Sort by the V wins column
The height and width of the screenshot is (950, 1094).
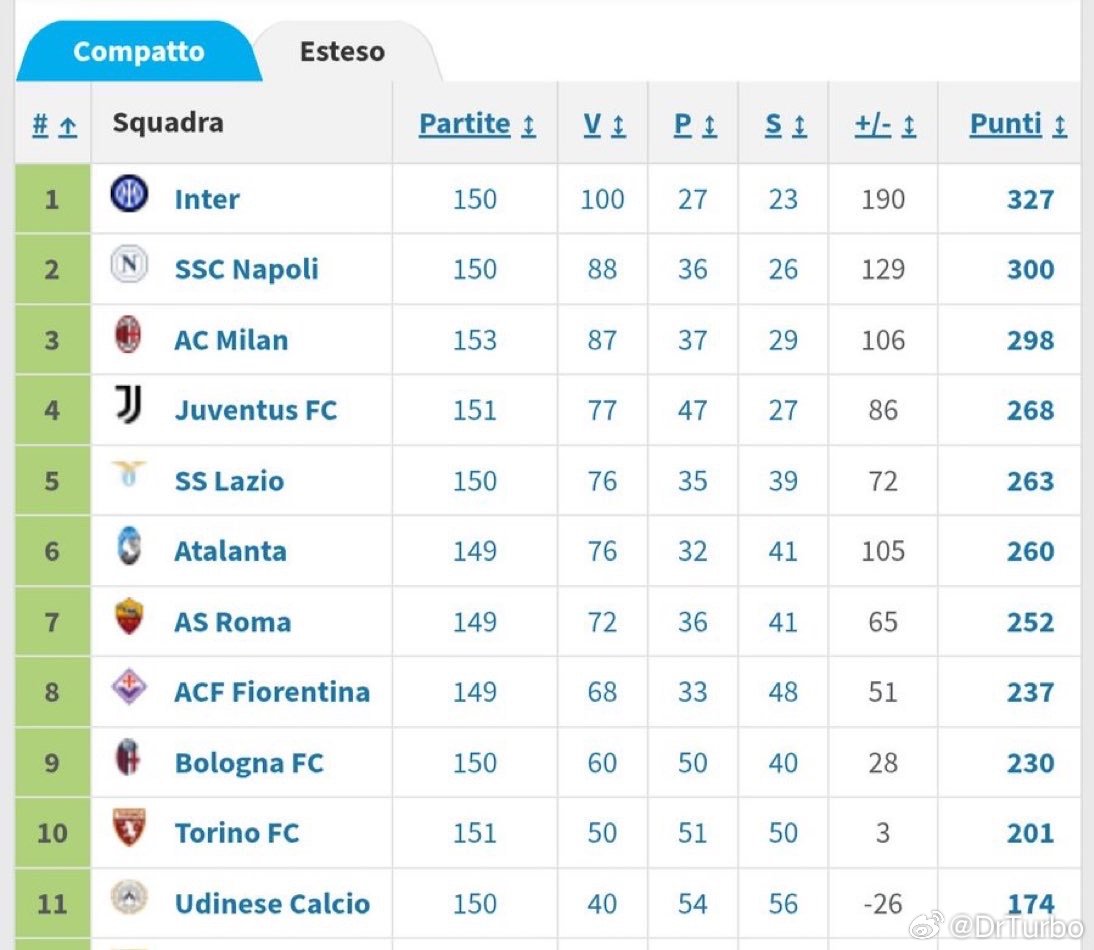[604, 124]
